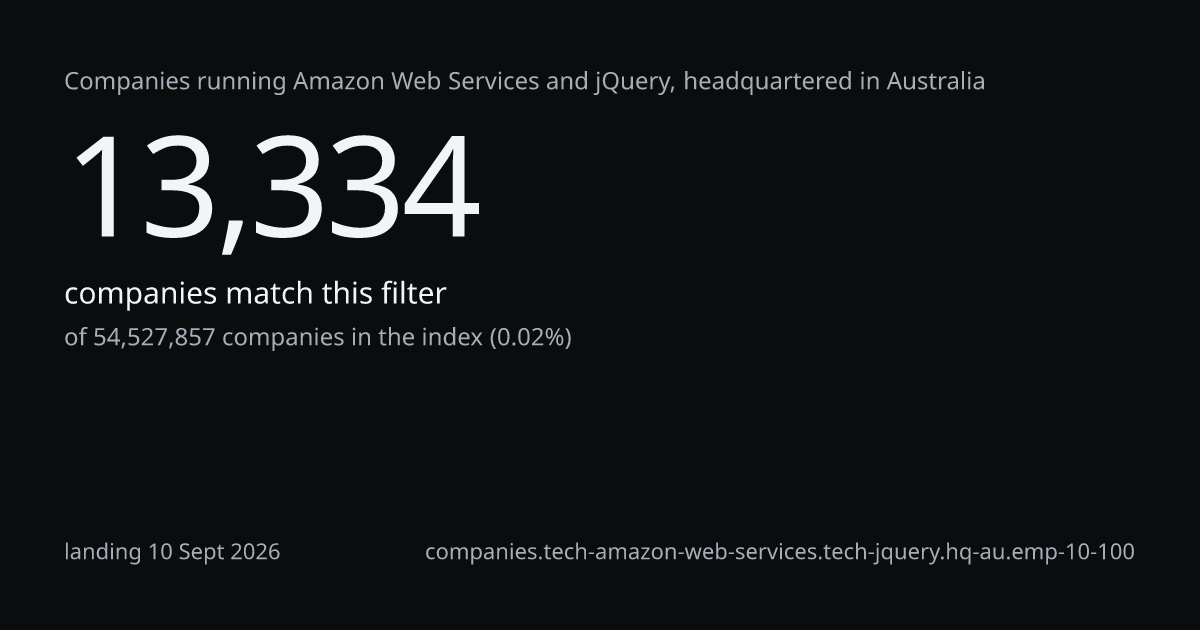This screenshot has width=1200, height=630.
Task: Click the word 'headquartered' in the heading
Action: coord(769,82)
